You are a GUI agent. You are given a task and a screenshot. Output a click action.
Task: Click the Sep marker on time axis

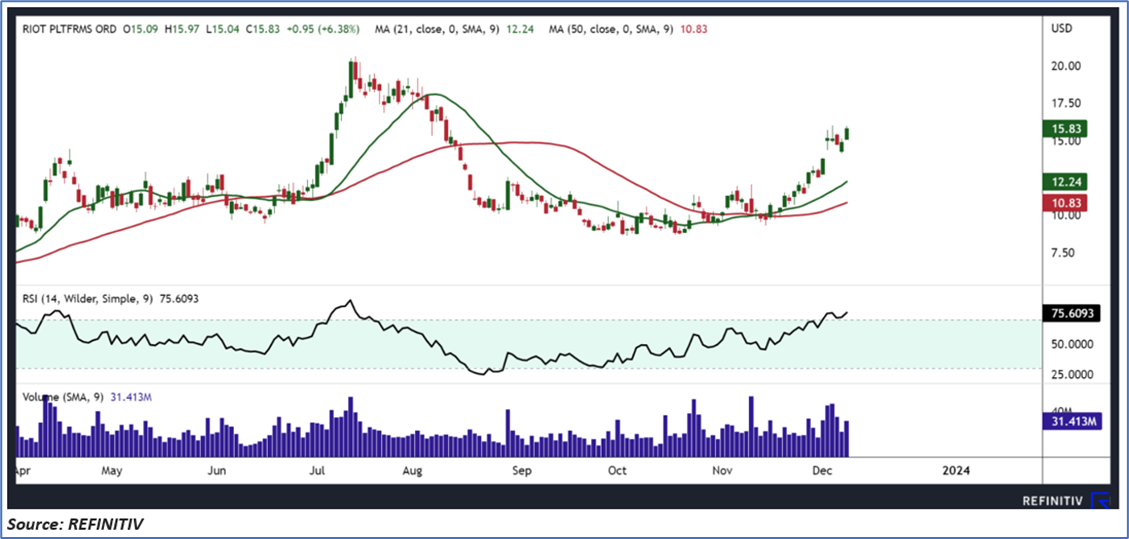tap(519, 468)
